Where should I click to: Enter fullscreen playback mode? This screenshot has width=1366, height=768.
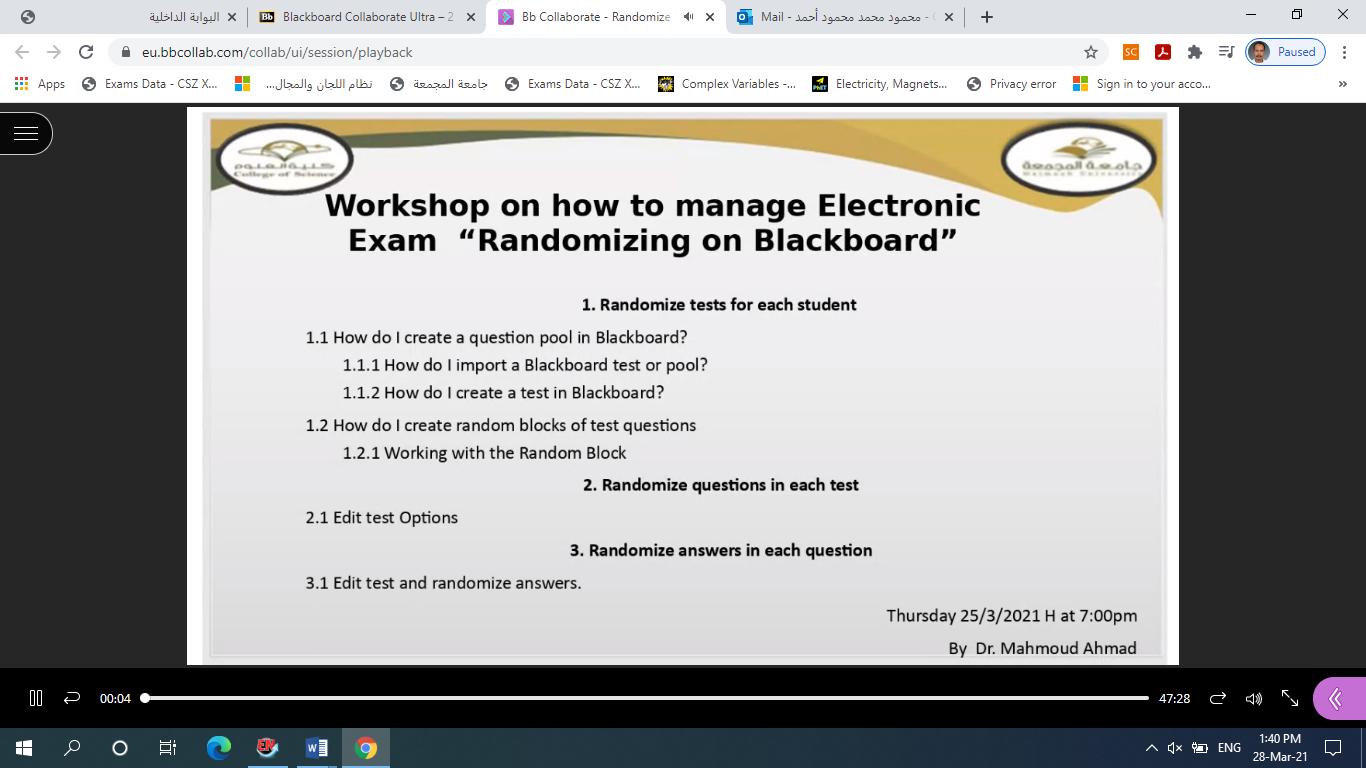click(x=1290, y=698)
